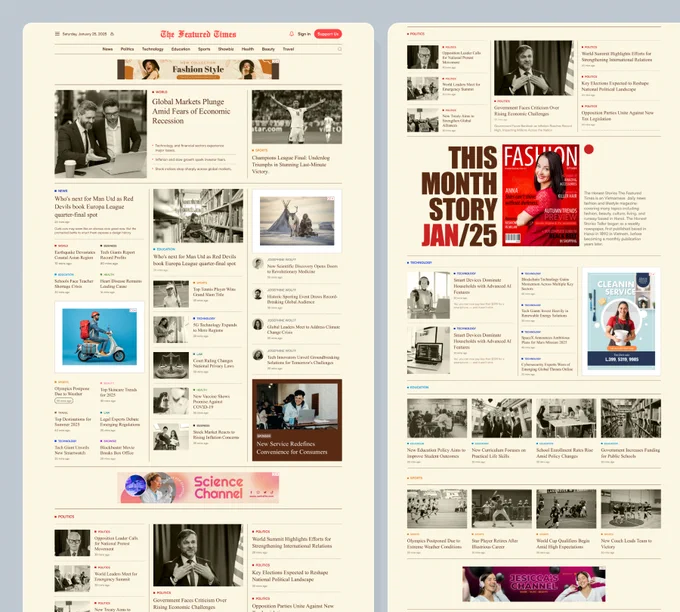Viewport: 680px width, 612px height.
Task: Open the Health nav item
Action: (x=248, y=49)
